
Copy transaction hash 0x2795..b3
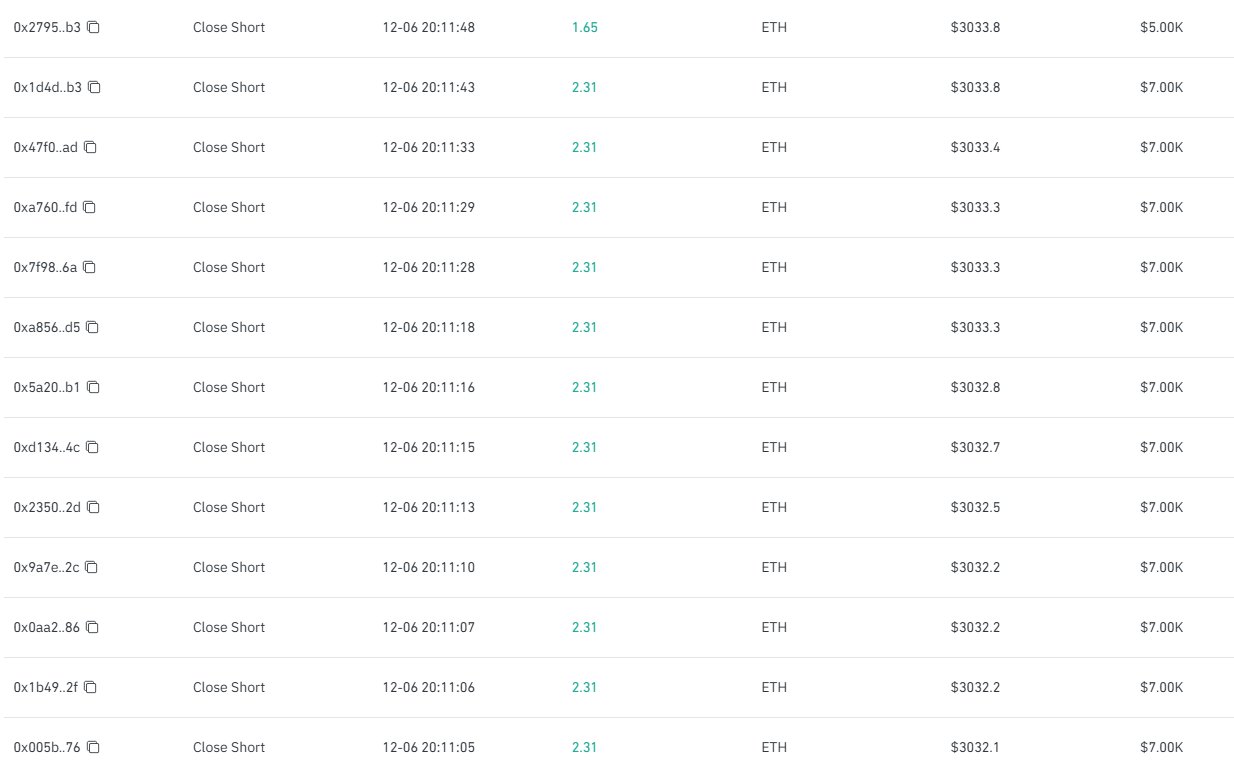[x=93, y=27]
